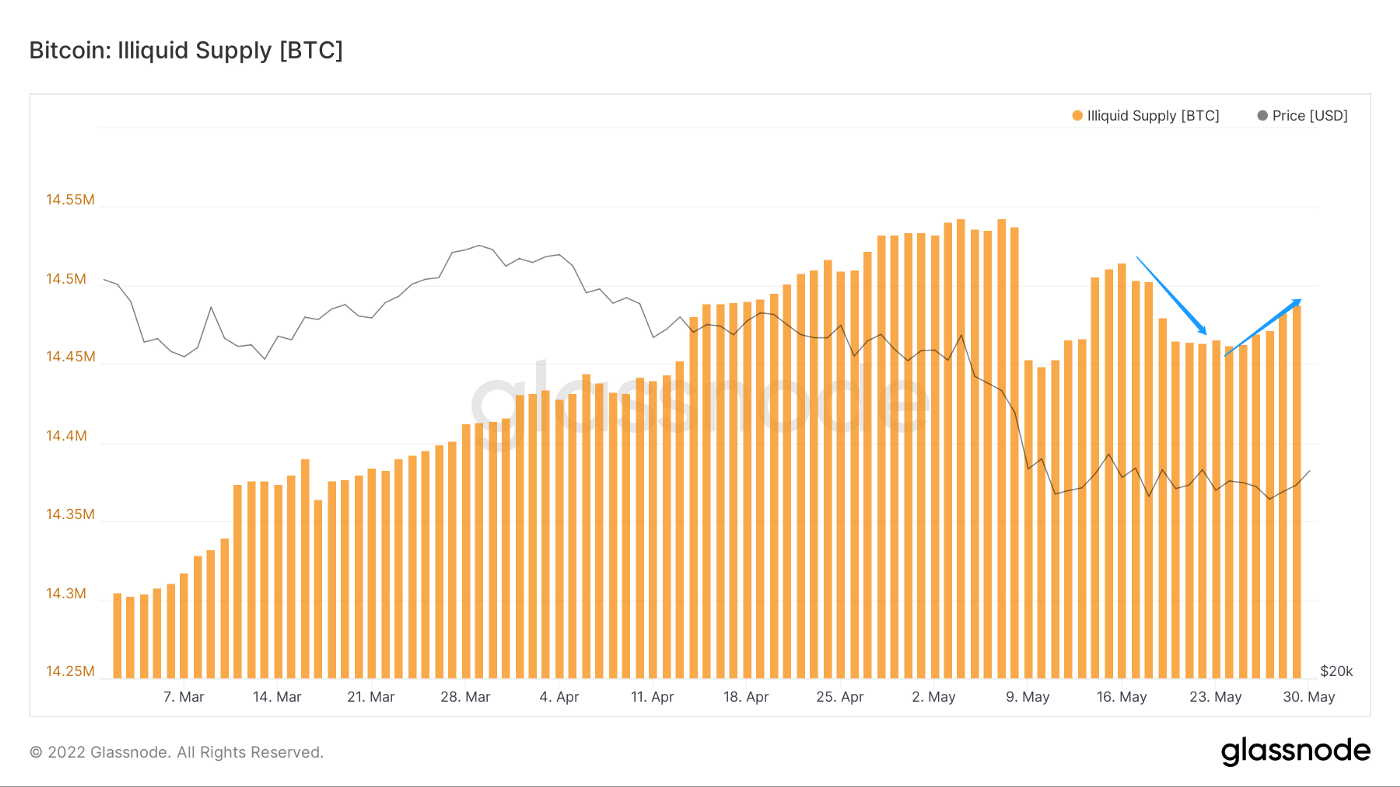Click the $20k price axis label
Viewport: 1400px width, 787px height.
1336,671
